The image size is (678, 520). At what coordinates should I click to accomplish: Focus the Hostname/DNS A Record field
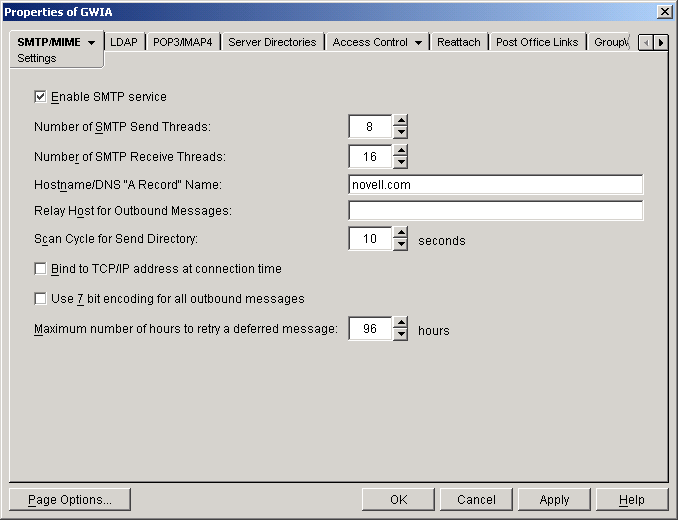coord(496,185)
